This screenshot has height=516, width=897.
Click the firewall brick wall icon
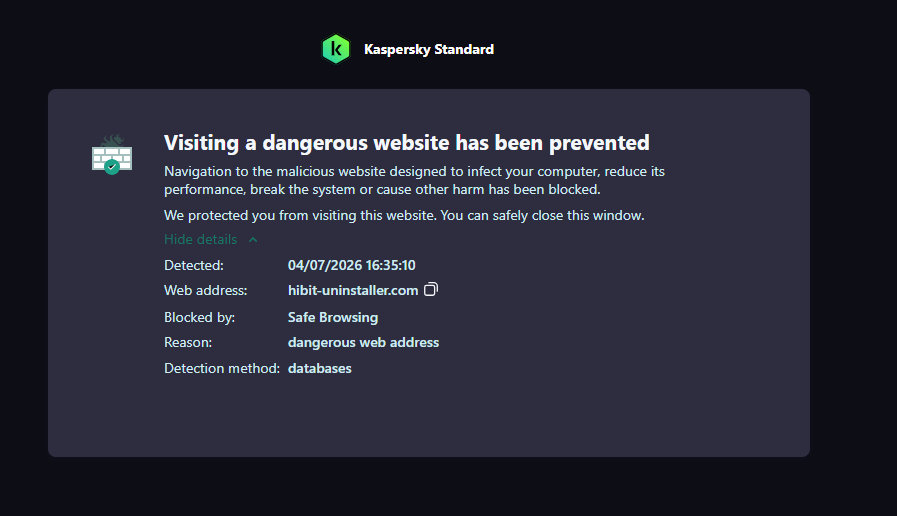(112, 154)
